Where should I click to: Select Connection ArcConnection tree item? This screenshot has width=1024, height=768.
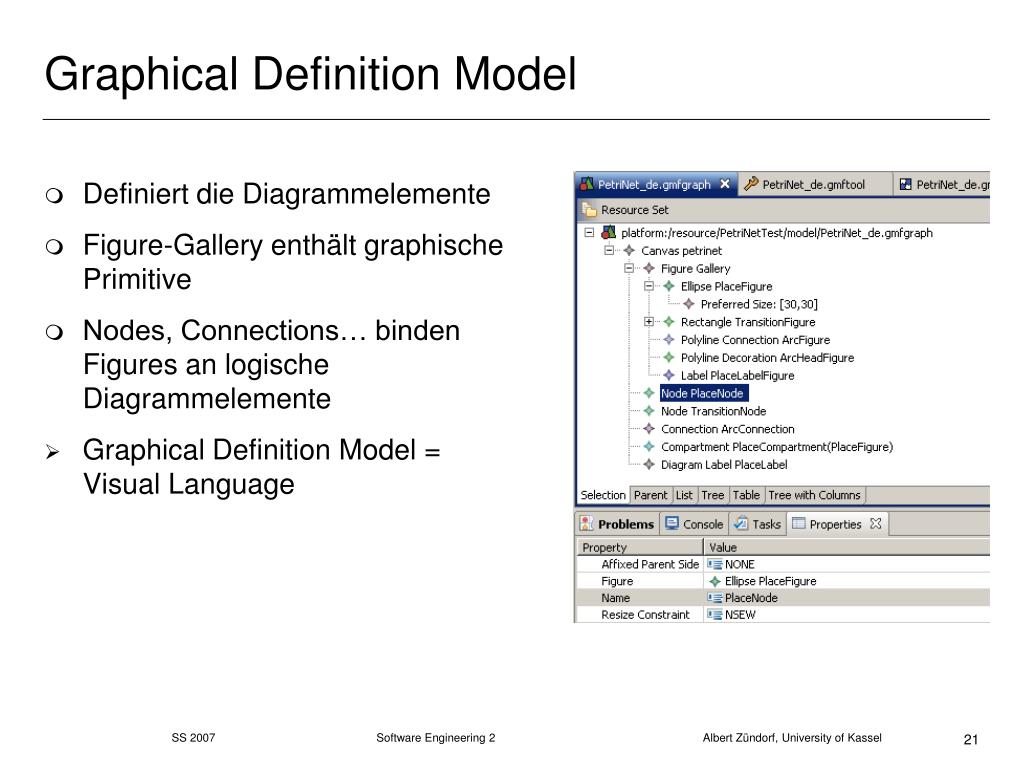point(728,429)
